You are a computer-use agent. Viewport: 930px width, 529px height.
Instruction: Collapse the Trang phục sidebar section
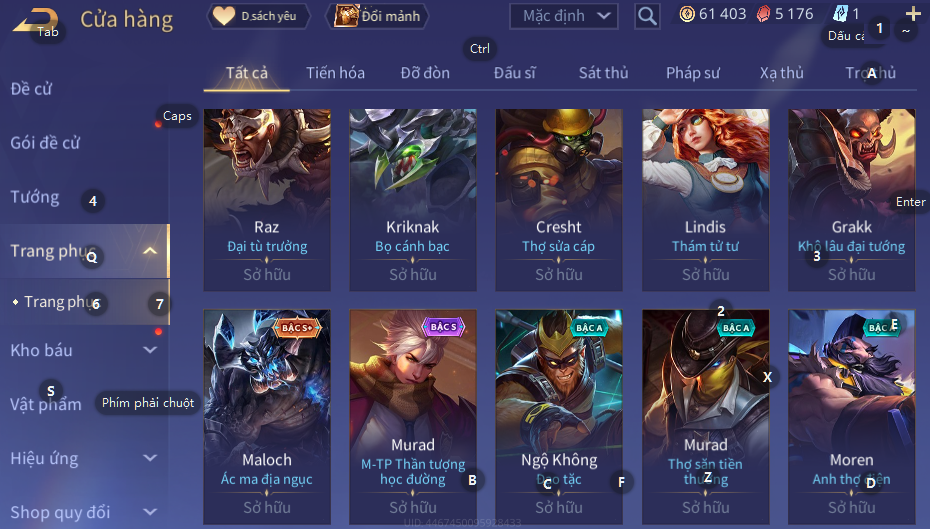pos(150,251)
